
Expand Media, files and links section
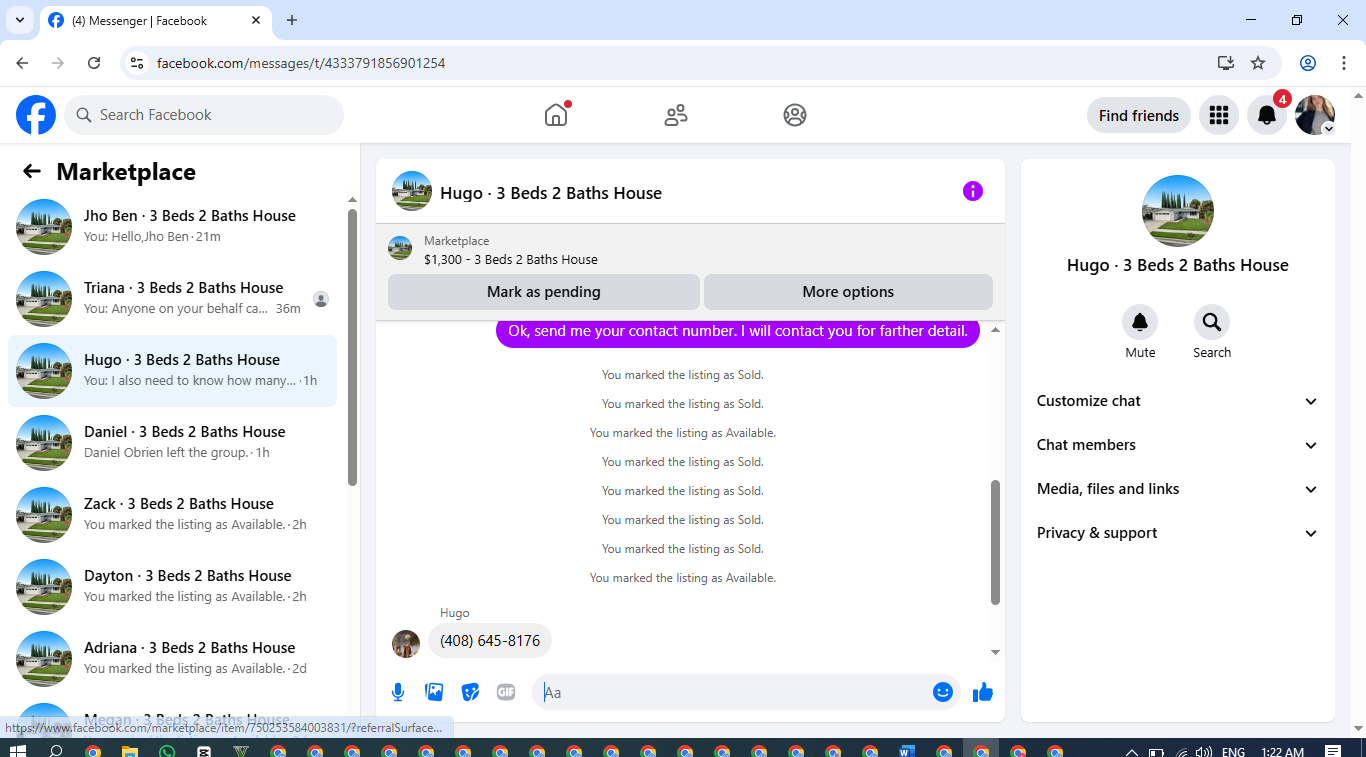coord(1178,489)
